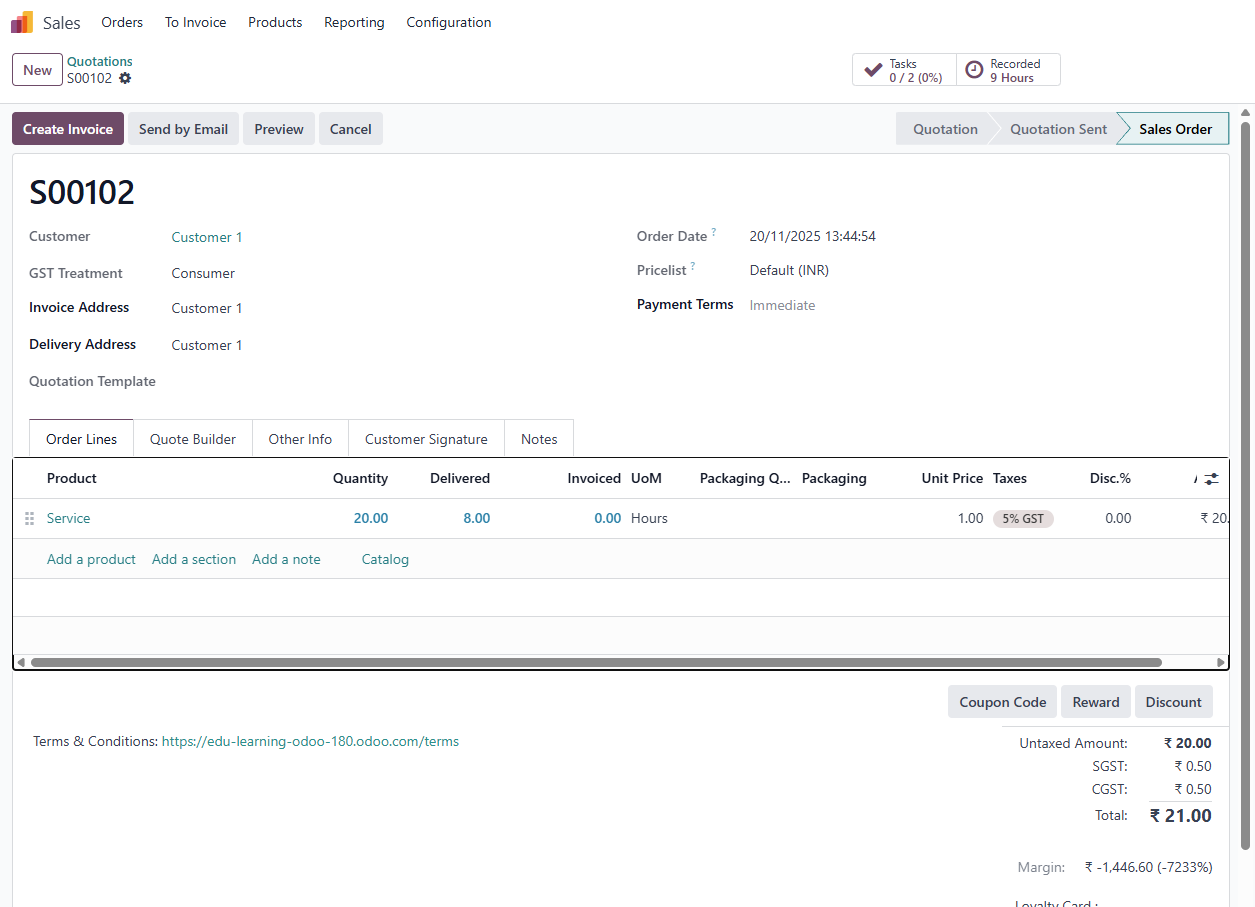
Task: Grab the drag handle on Service line
Action: [x=29, y=518]
